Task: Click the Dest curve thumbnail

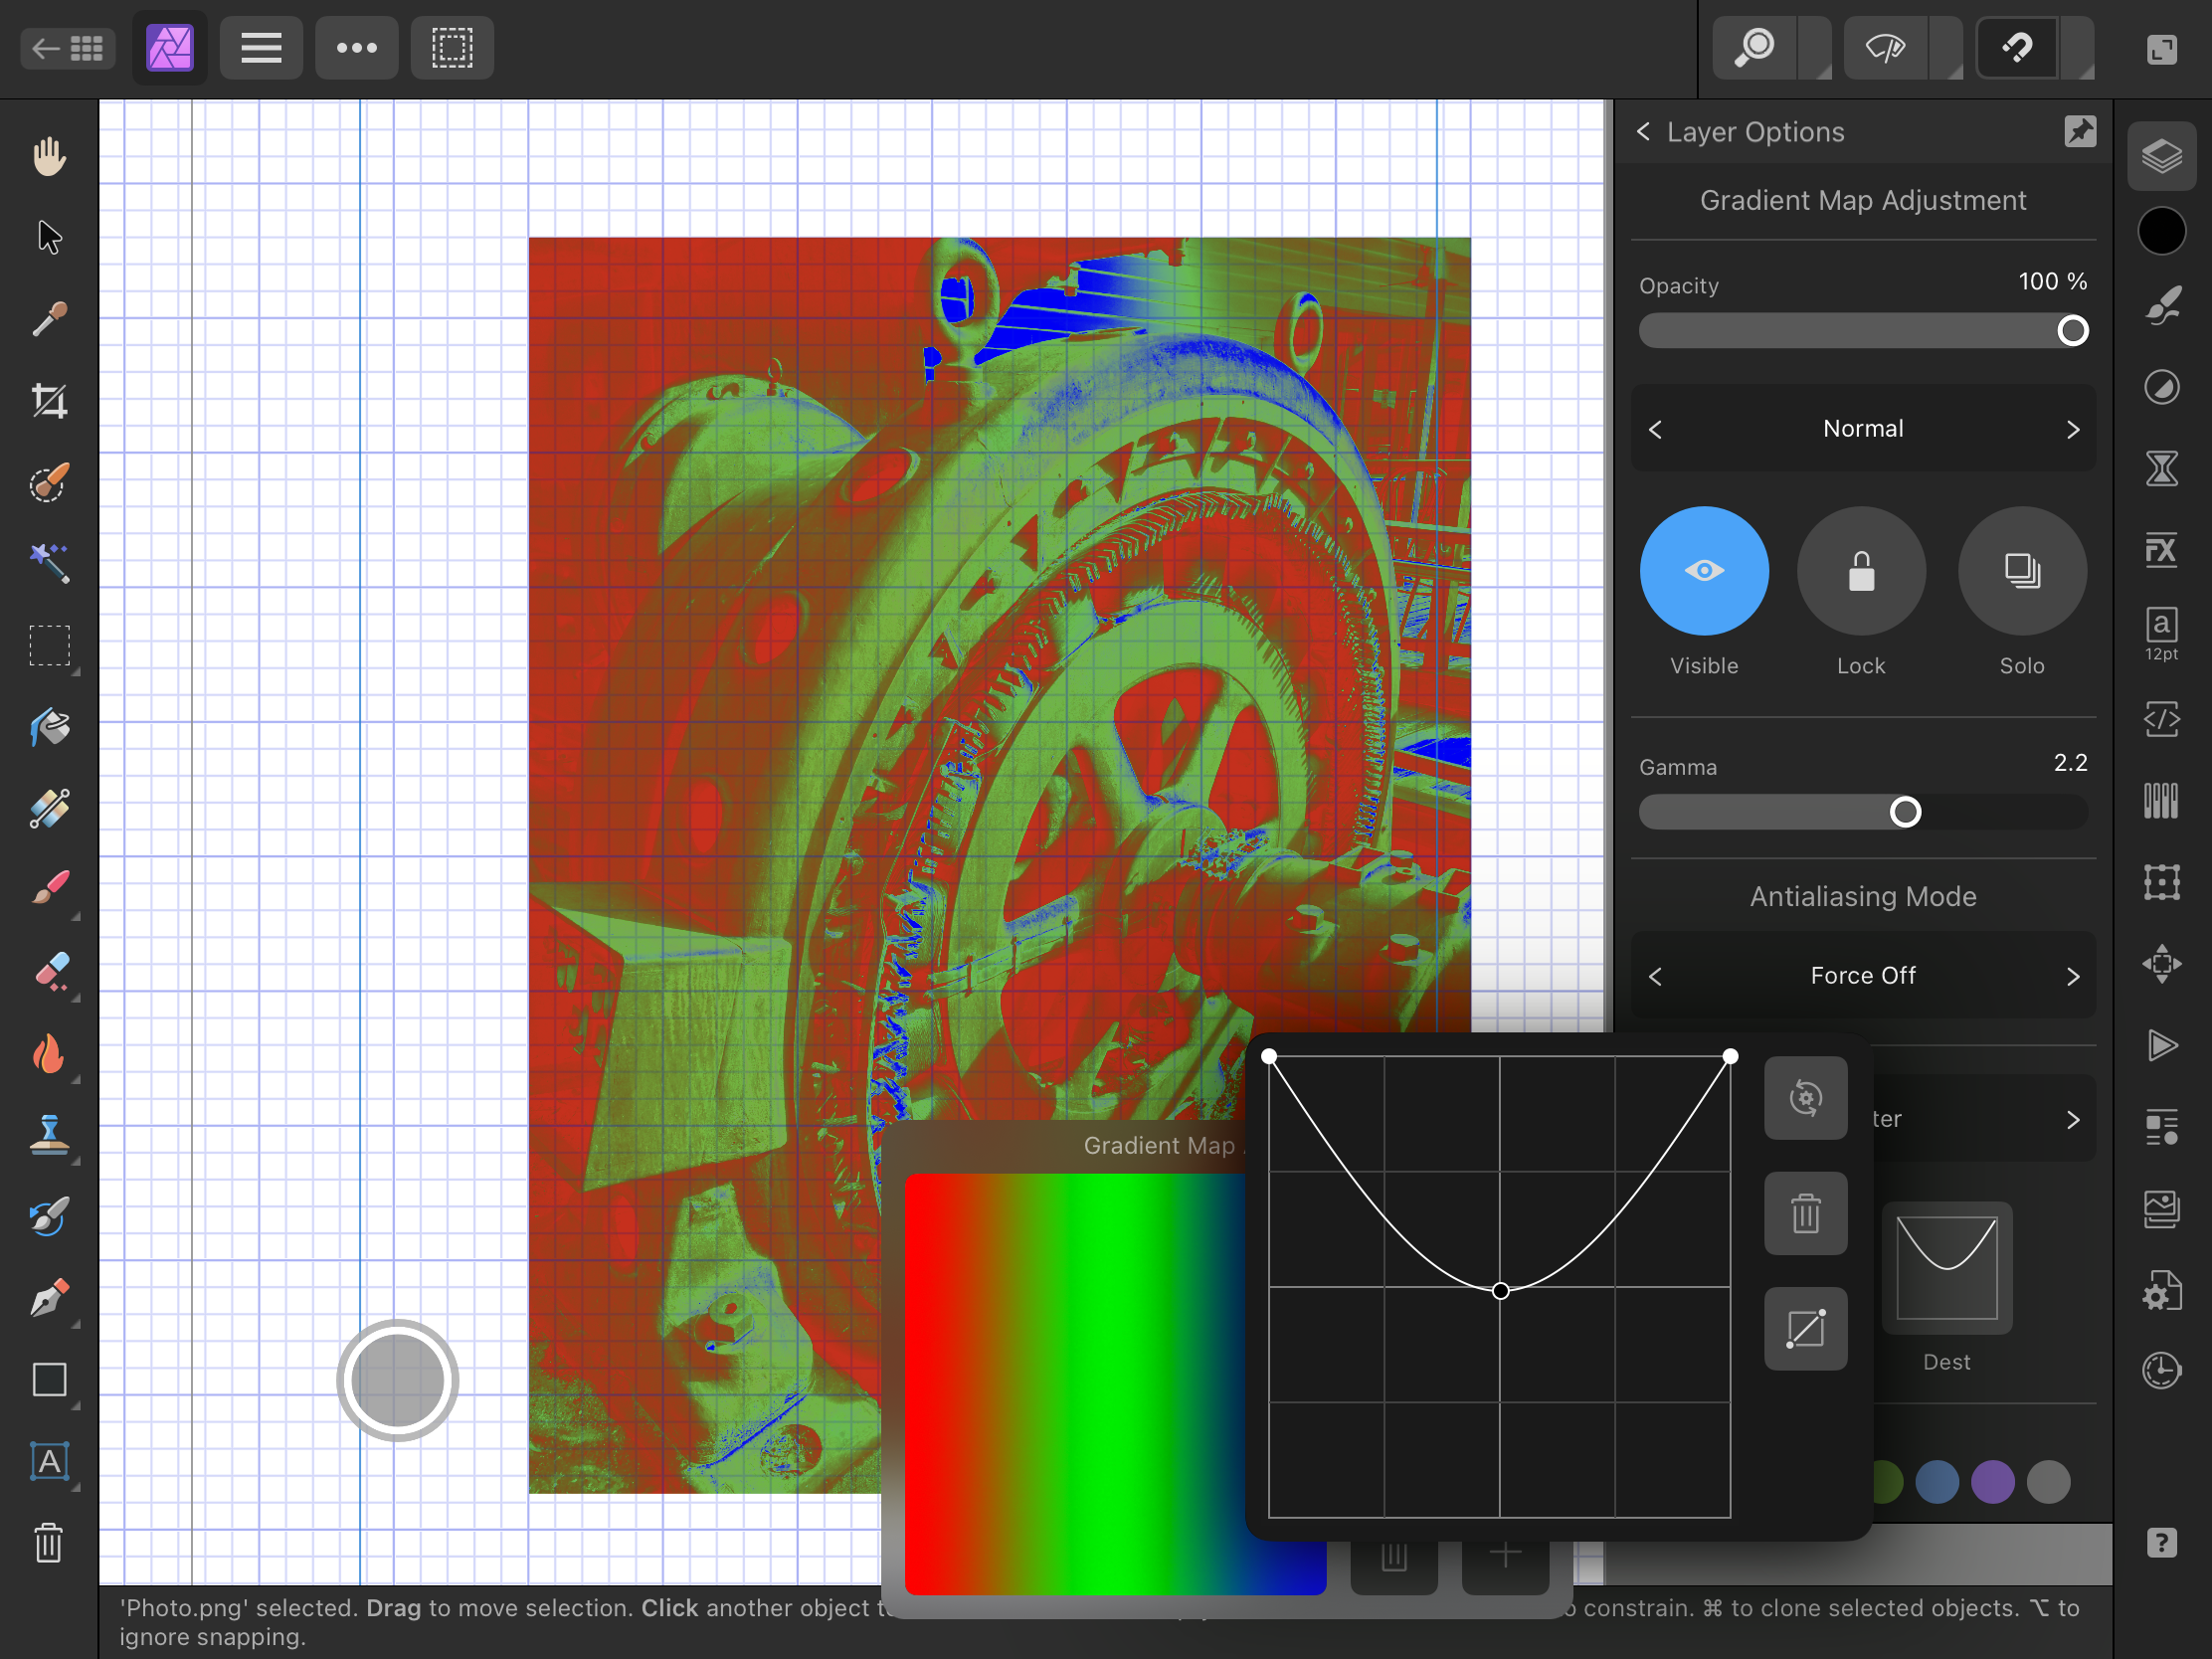Action: click(1946, 1268)
